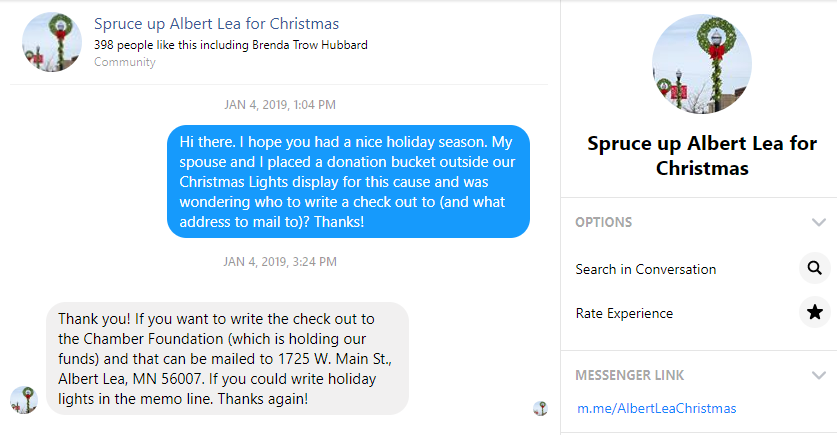Click the Community category label
This screenshot has width=837, height=435.
click(x=125, y=62)
